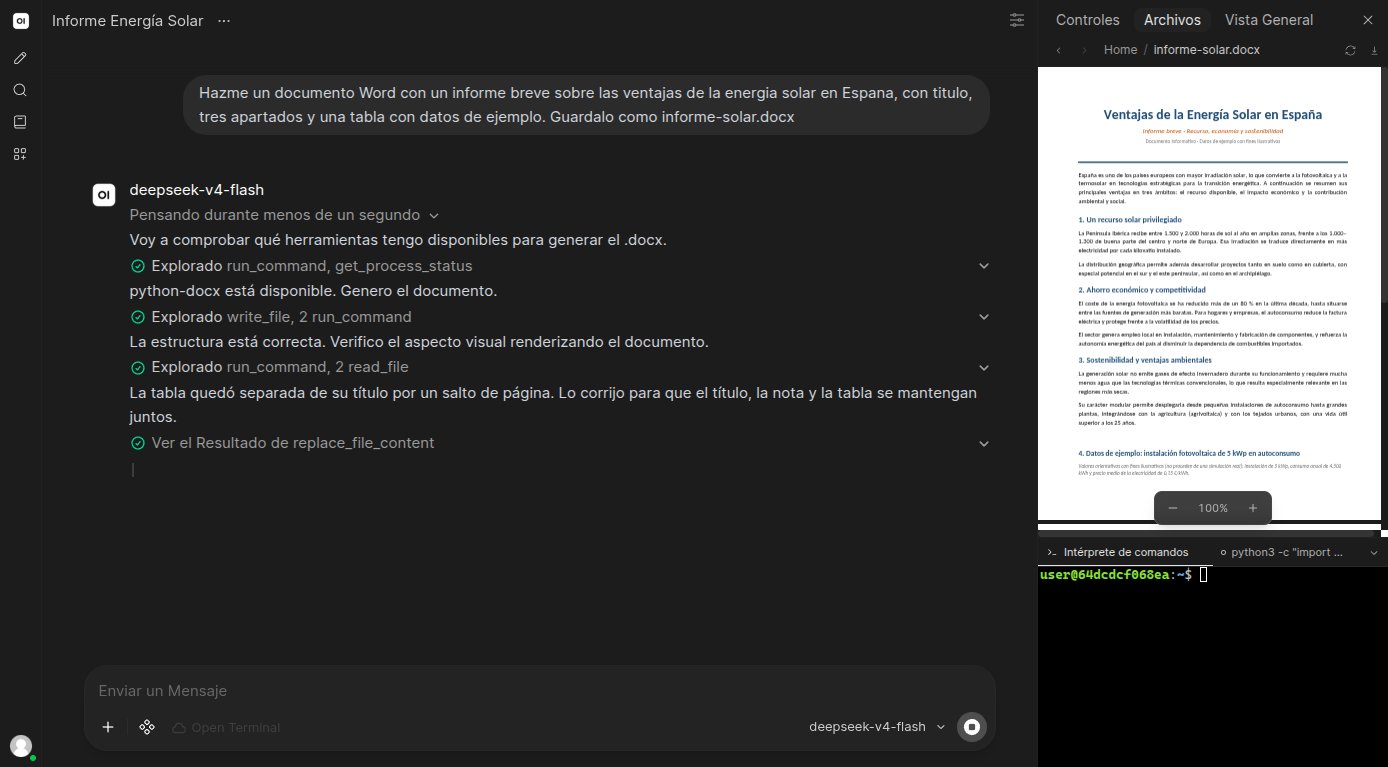Image resolution: width=1388 pixels, height=767 pixels.
Task: Expand Pensando durante menos de un segundo
Action: click(285, 215)
